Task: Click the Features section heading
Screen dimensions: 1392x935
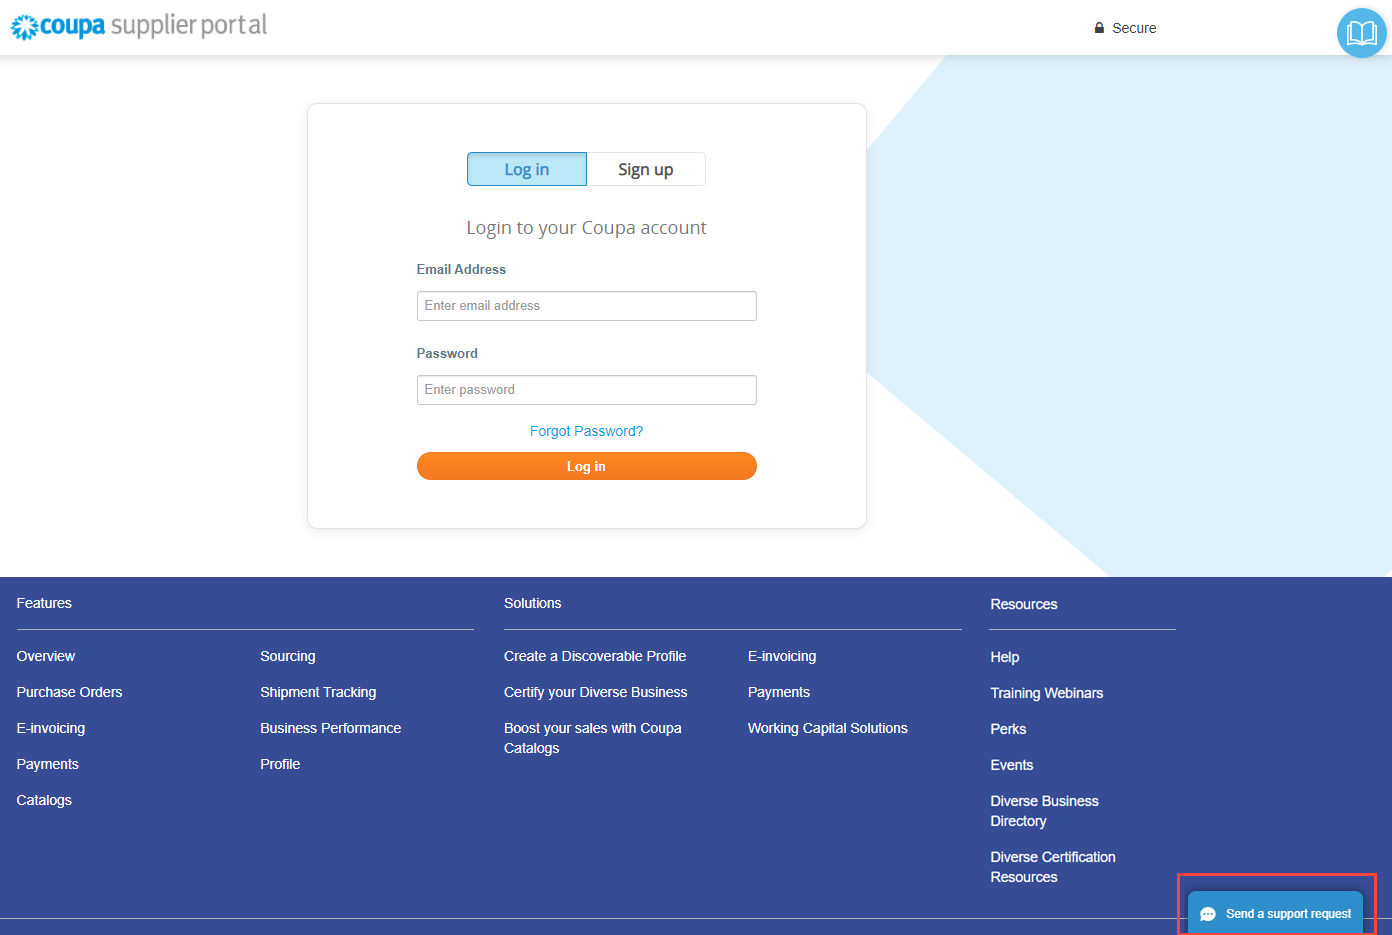Action: point(44,603)
